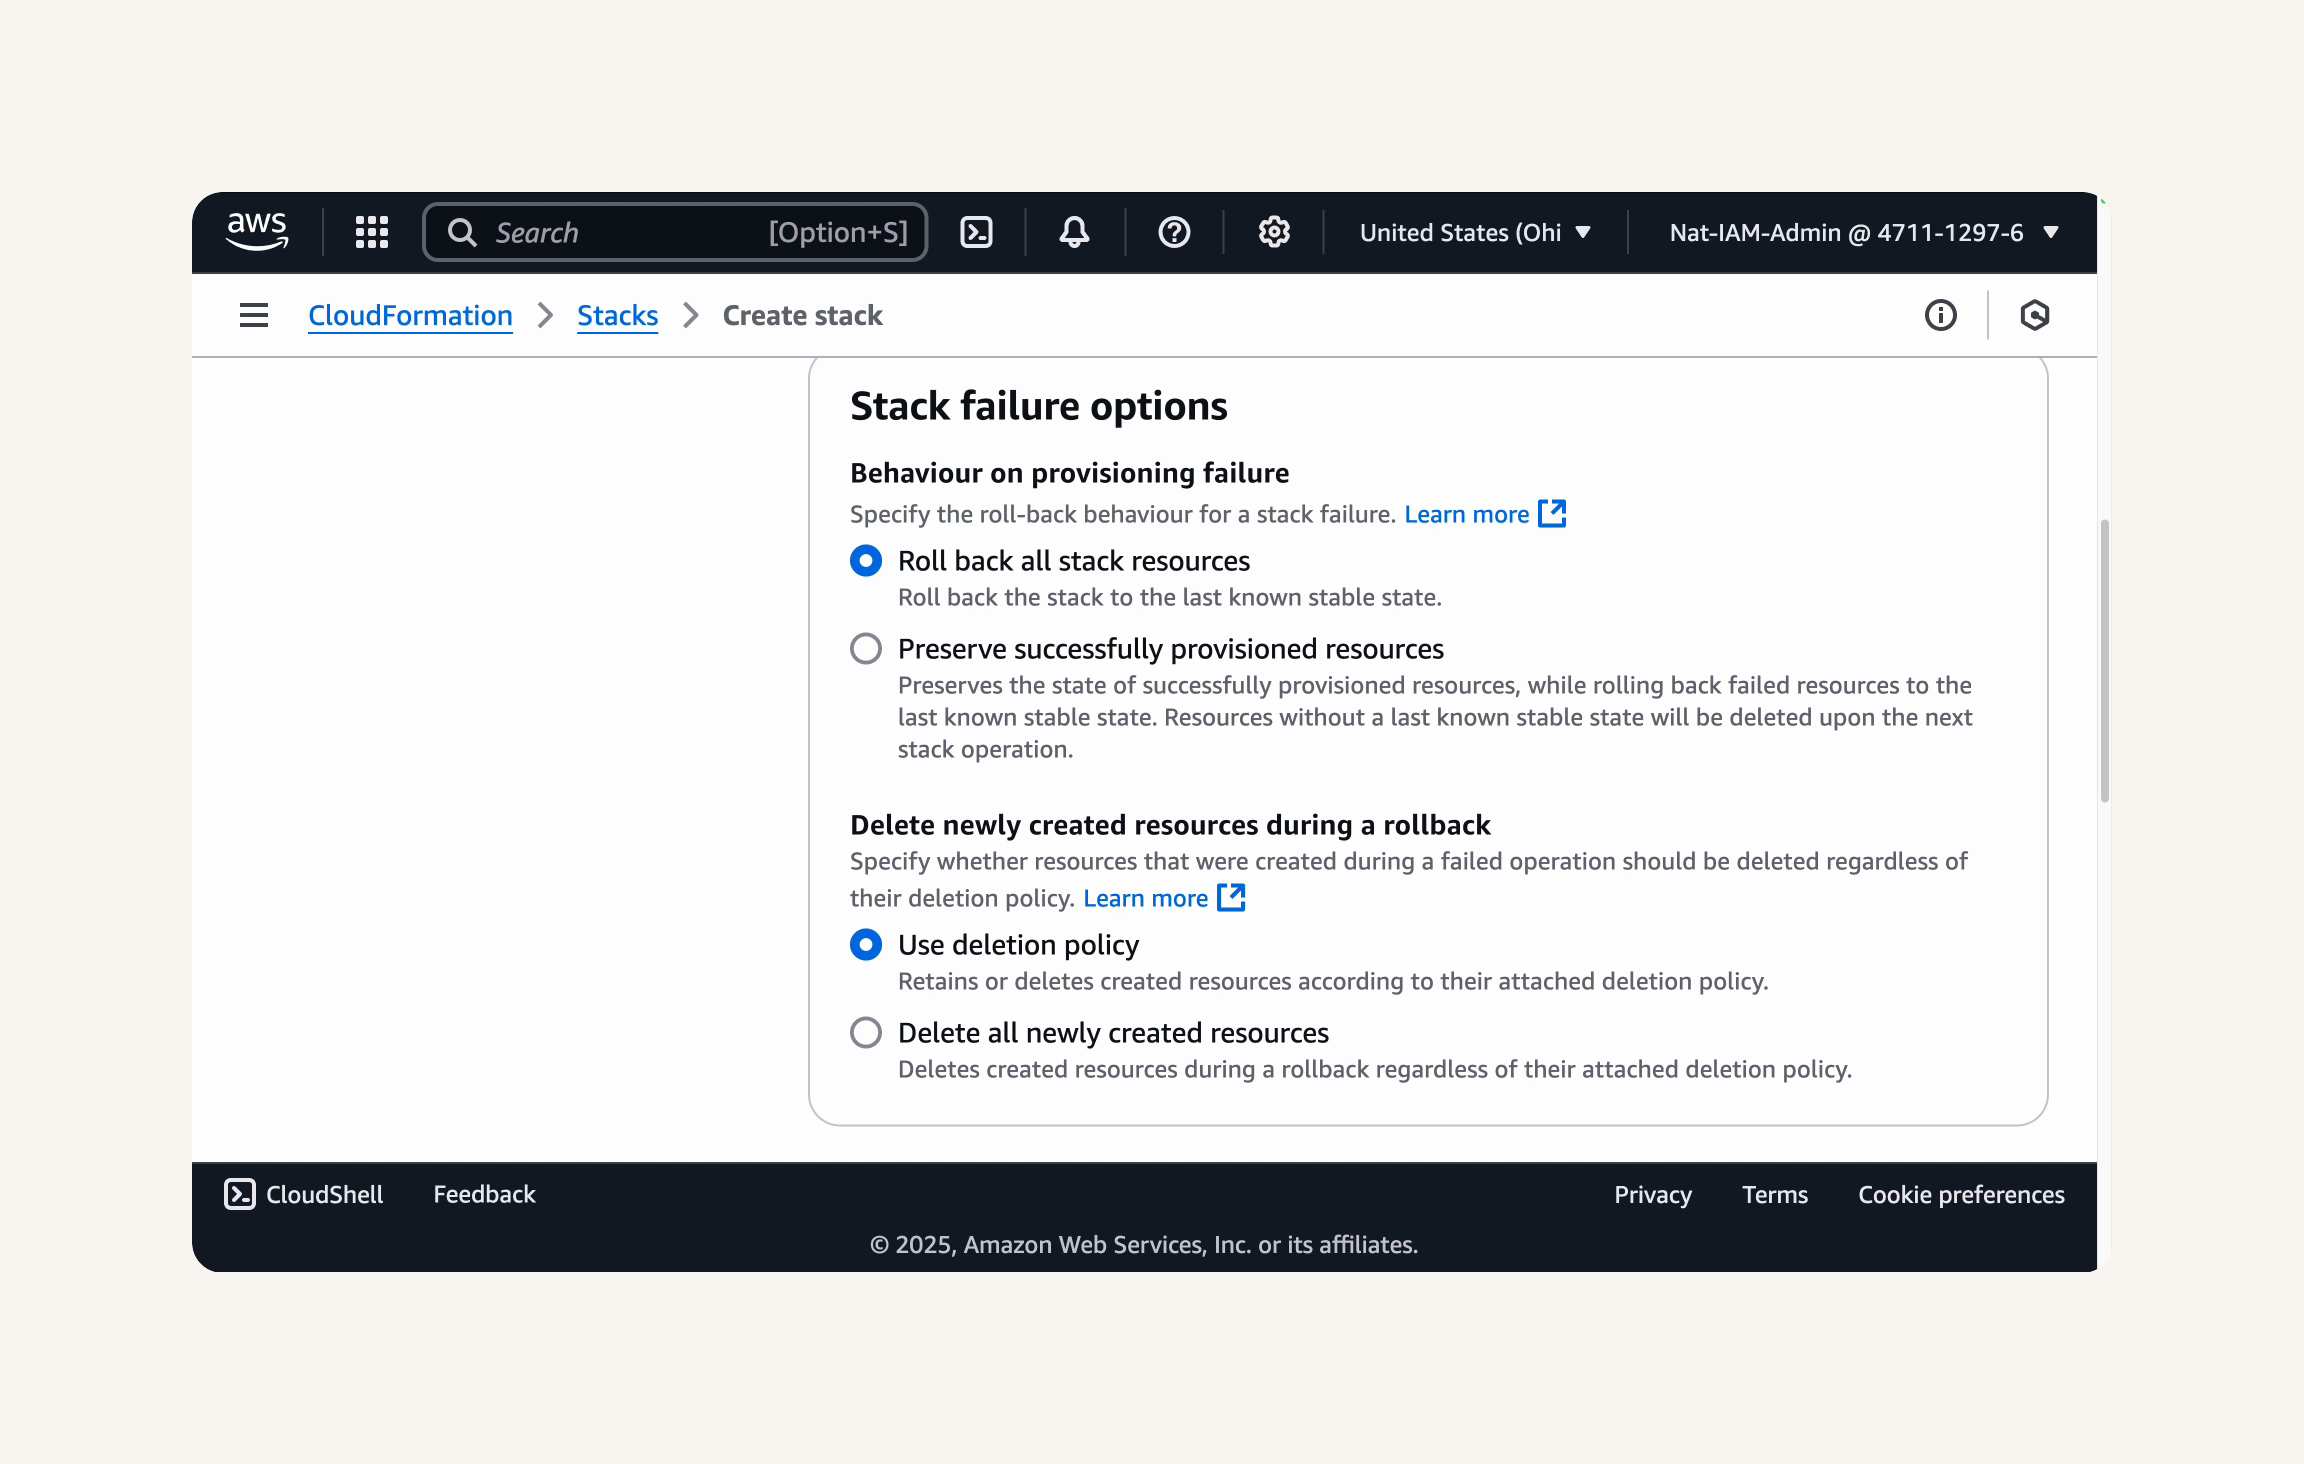Select Use deletion policy option
The height and width of the screenshot is (1464, 2304).
coord(866,944)
